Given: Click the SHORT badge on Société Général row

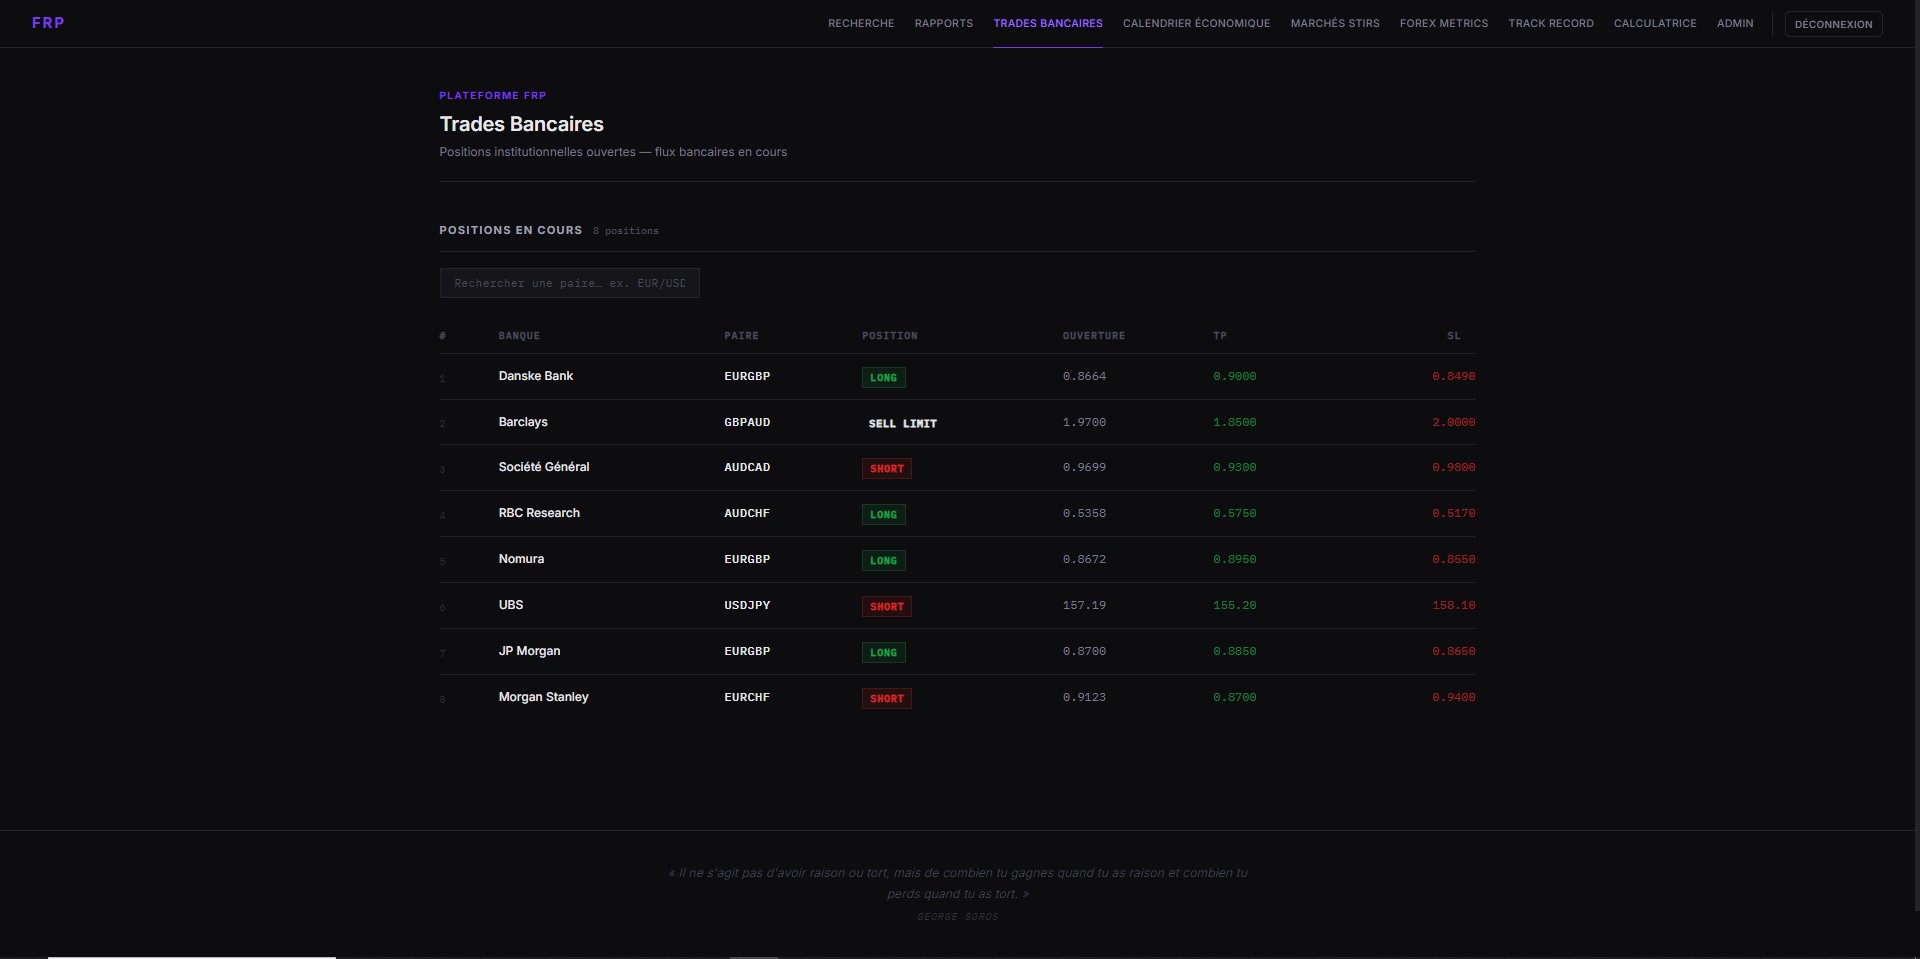Looking at the screenshot, I should pos(886,468).
